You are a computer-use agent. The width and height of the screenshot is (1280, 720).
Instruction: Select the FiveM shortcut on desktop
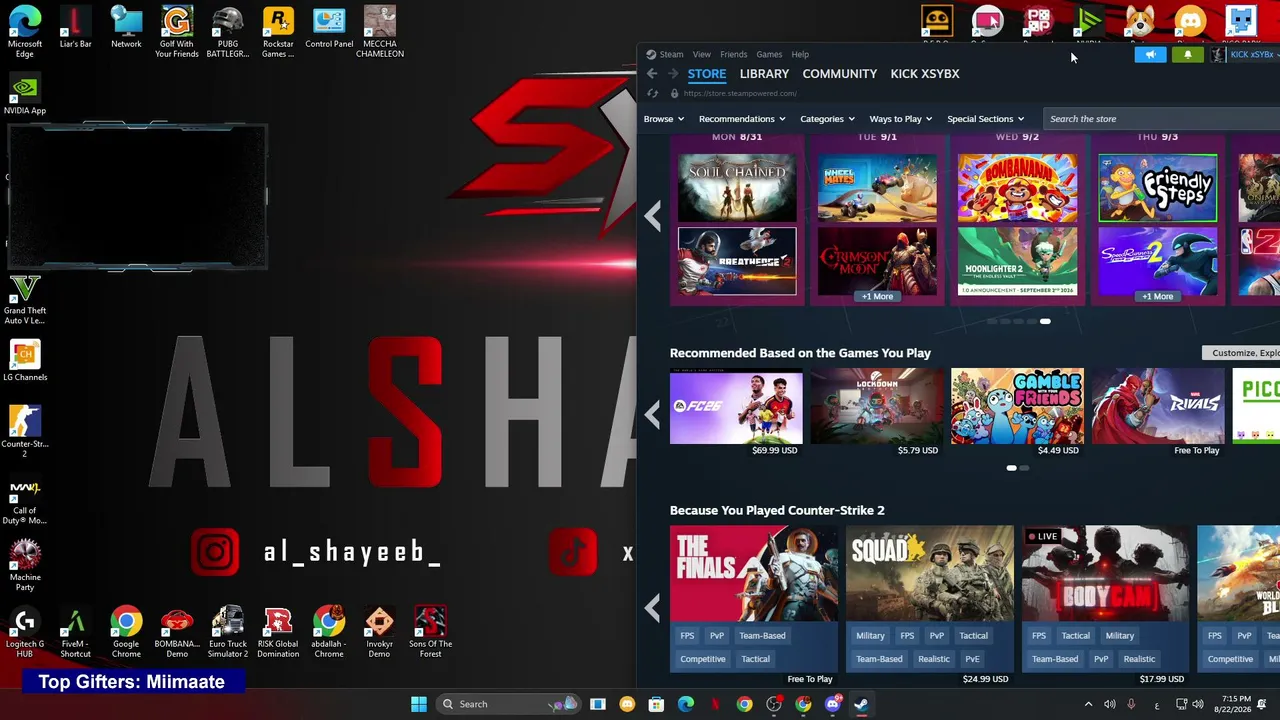click(x=75, y=633)
